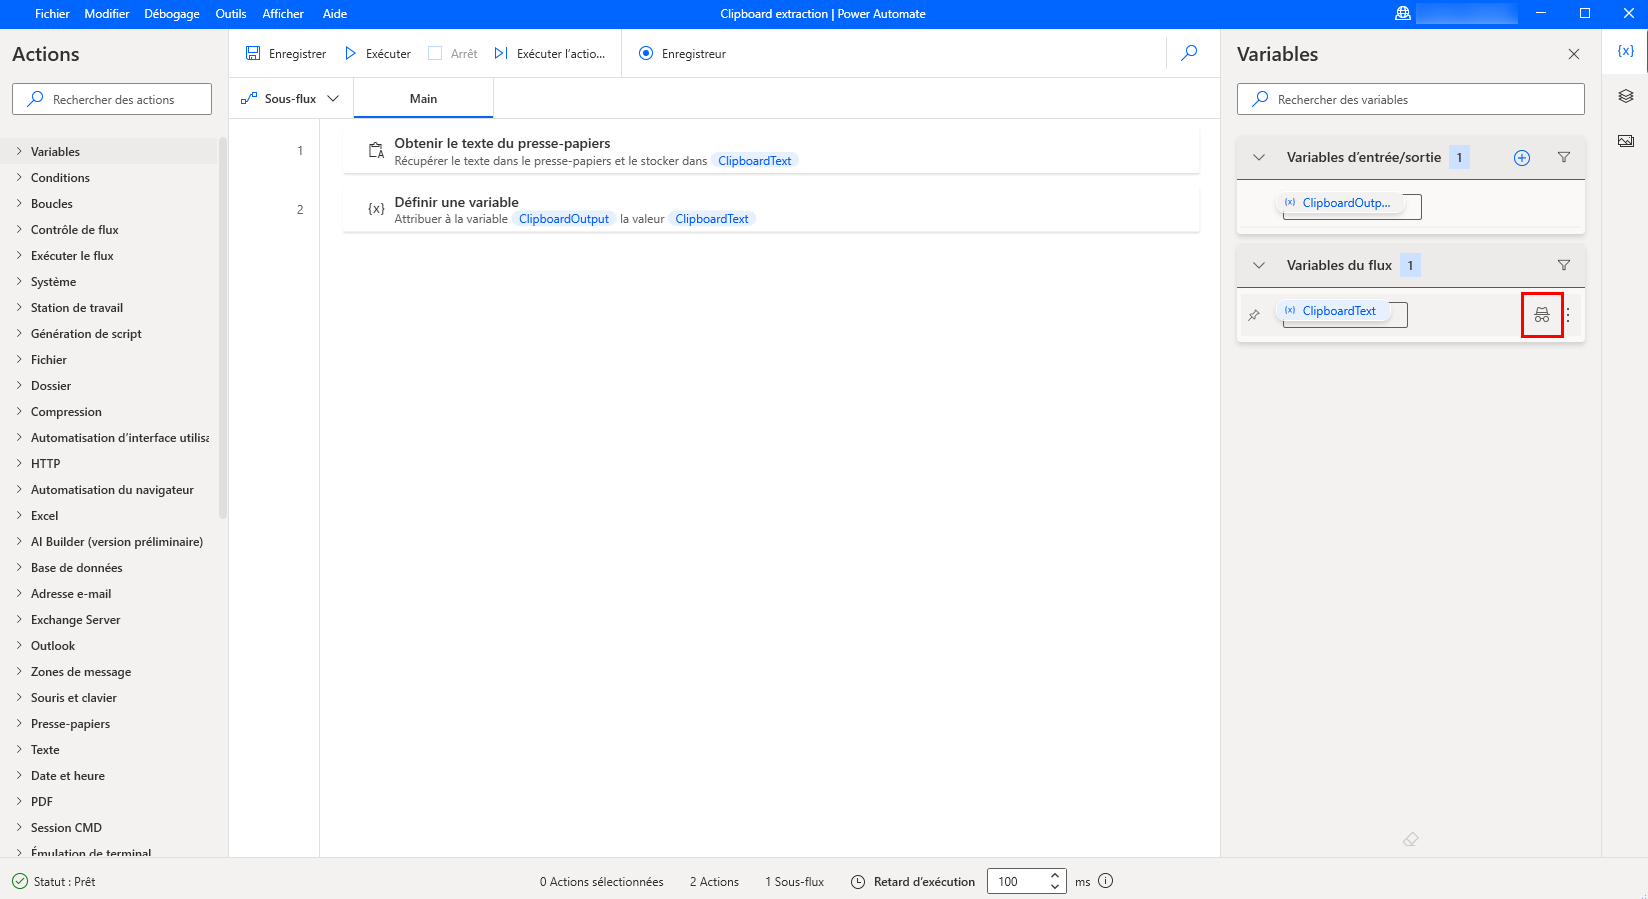Mark ClipboardText as sensitive
Viewport: 1648px width, 899px height.
pyautogui.click(x=1542, y=315)
